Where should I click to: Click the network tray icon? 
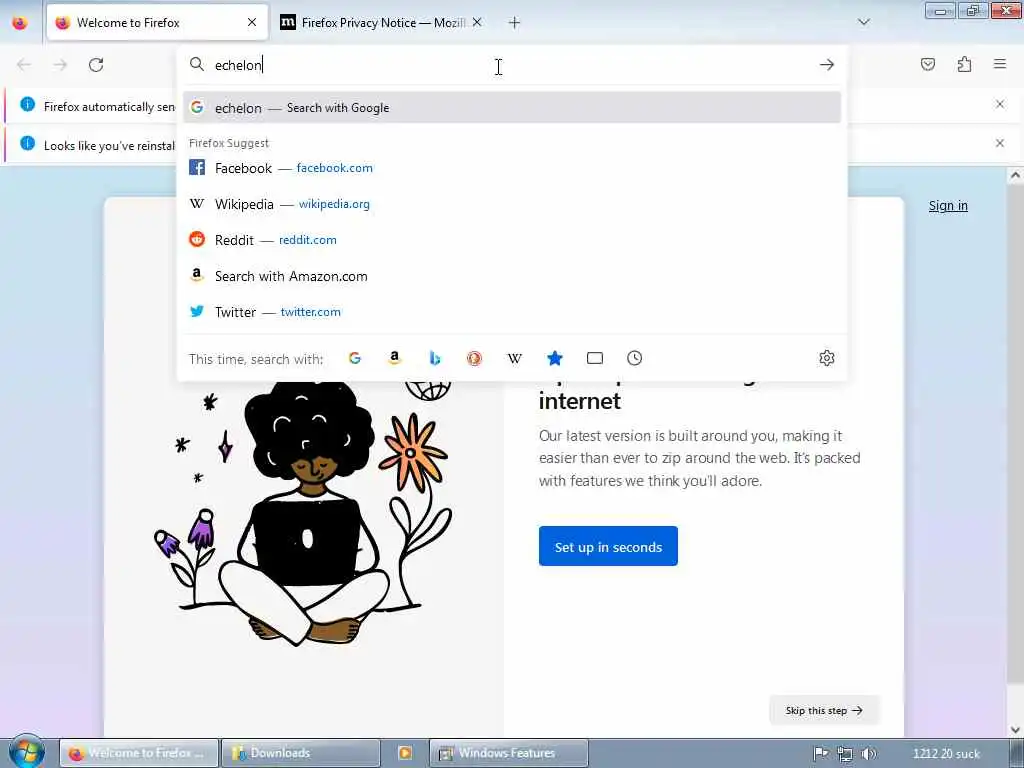tap(844, 754)
